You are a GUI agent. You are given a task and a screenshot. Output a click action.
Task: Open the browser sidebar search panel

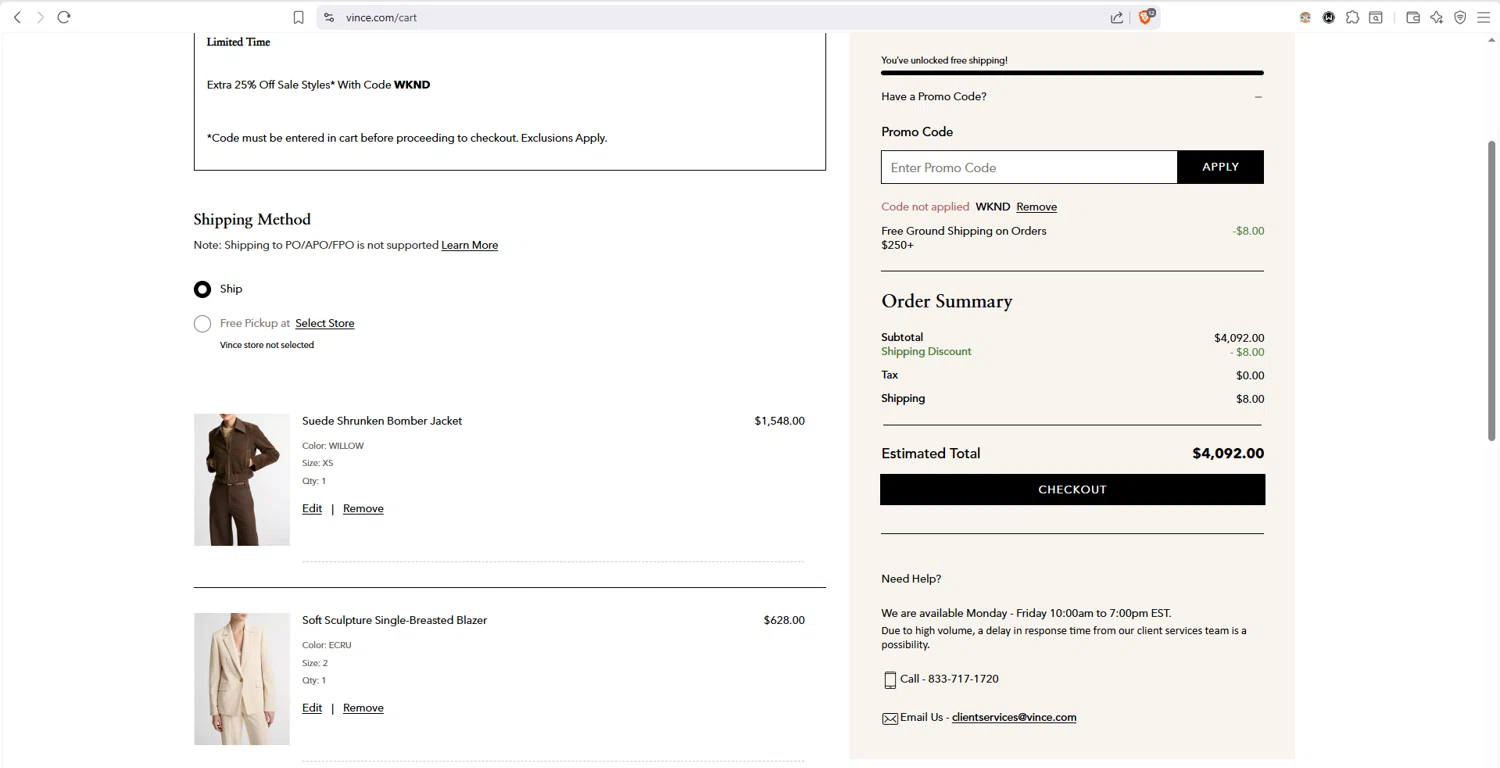pyautogui.click(x=1376, y=17)
